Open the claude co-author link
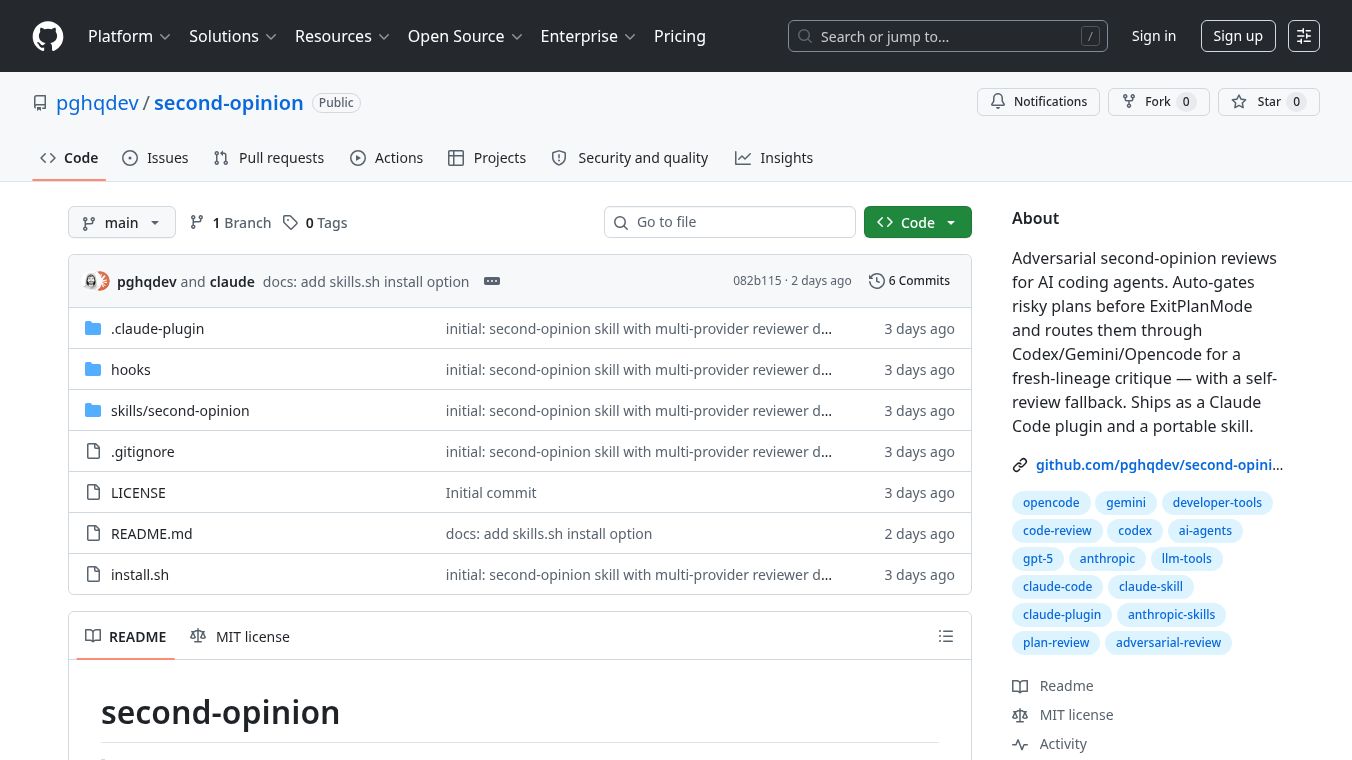Viewport: 1352px width, 760px height. pos(232,282)
